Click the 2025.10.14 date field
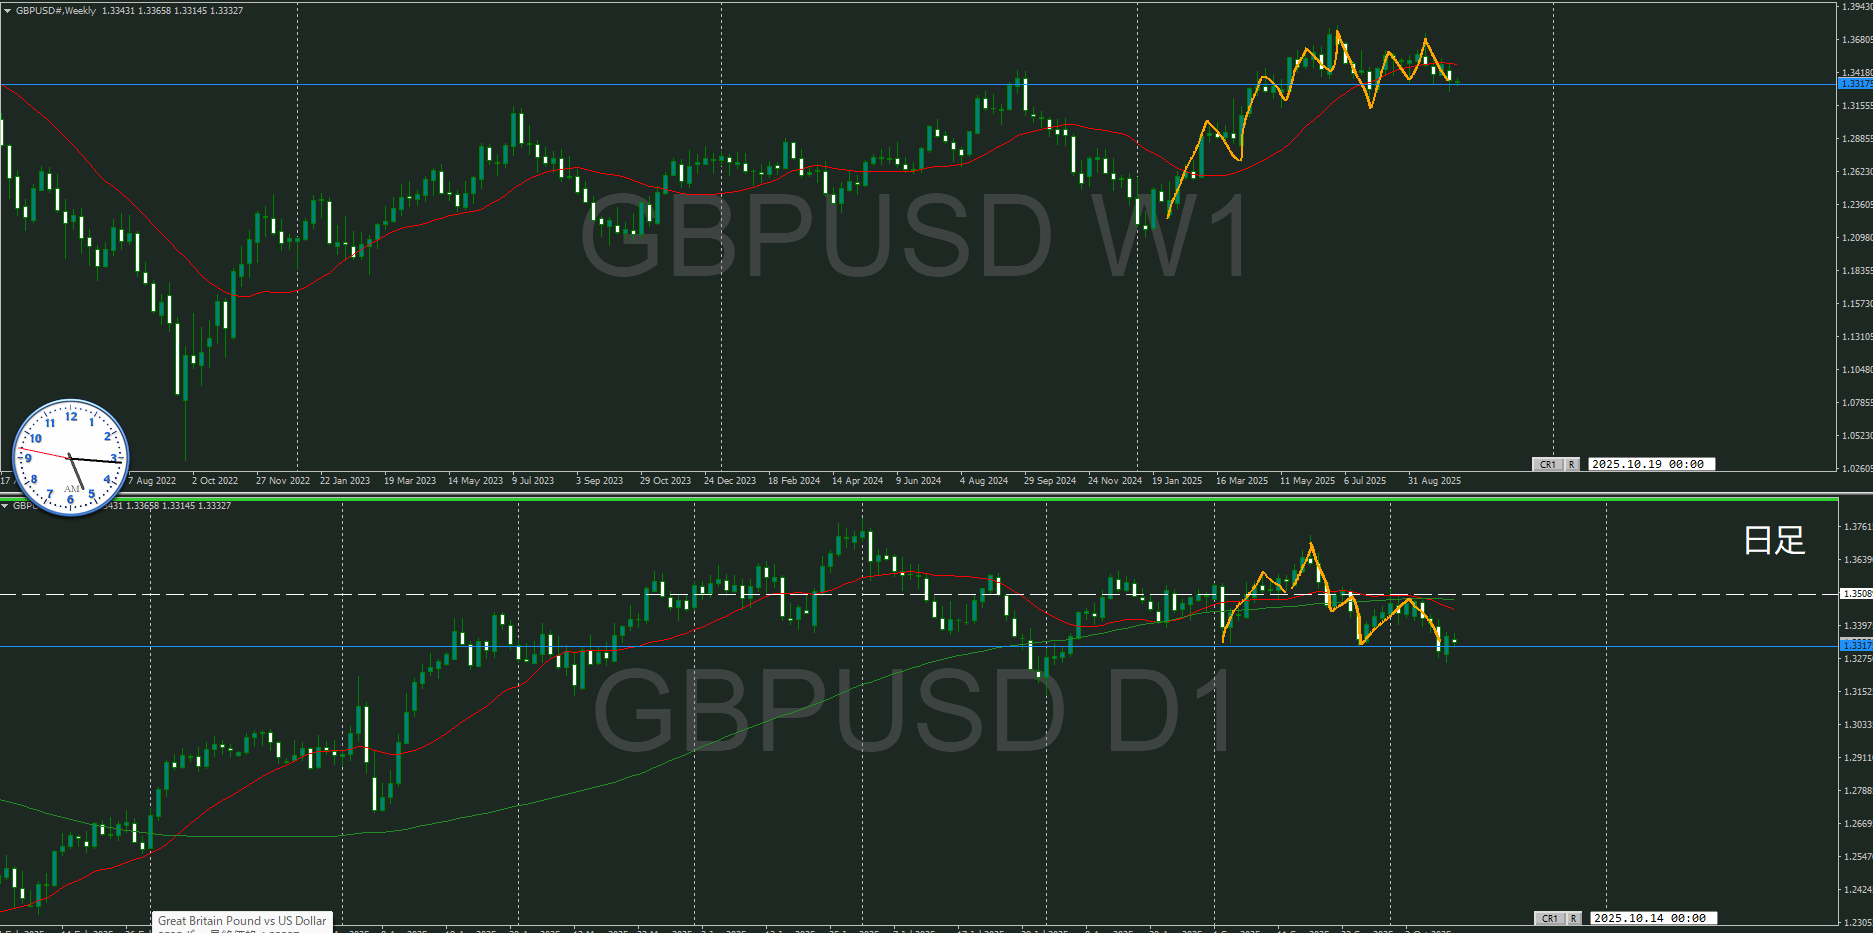1873x933 pixels. click(x=1652, y=918)
